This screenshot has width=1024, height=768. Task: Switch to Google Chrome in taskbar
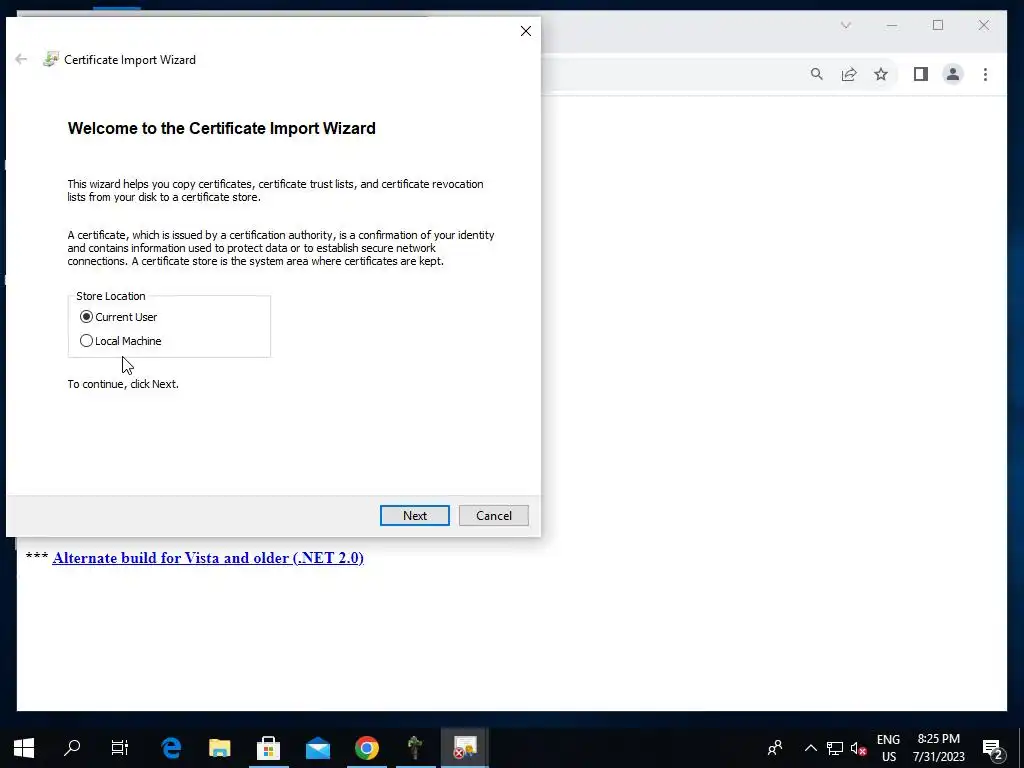pyautogui.click(x=366, y=748)
